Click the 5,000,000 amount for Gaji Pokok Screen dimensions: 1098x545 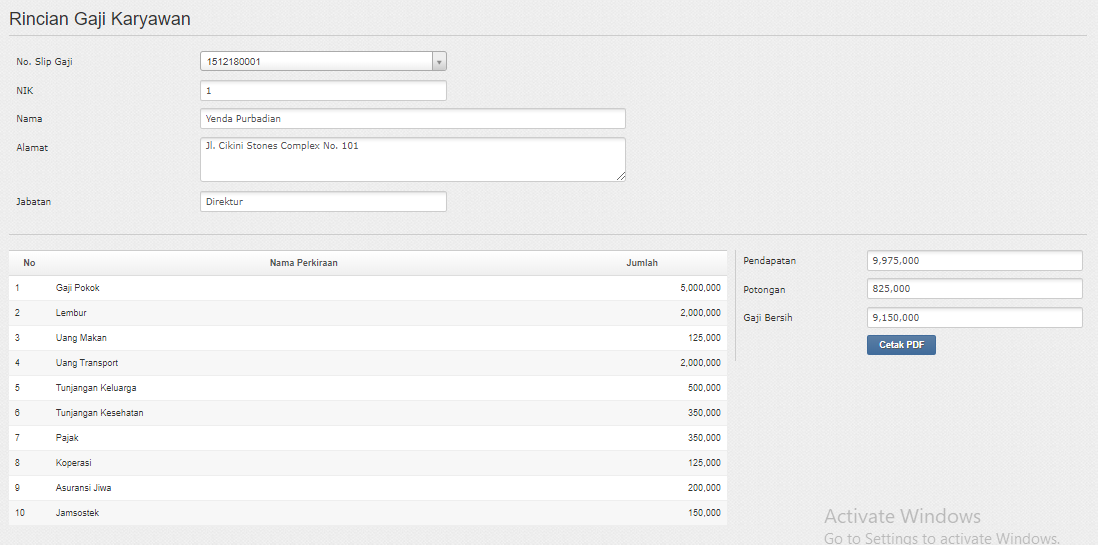point(700,288)
